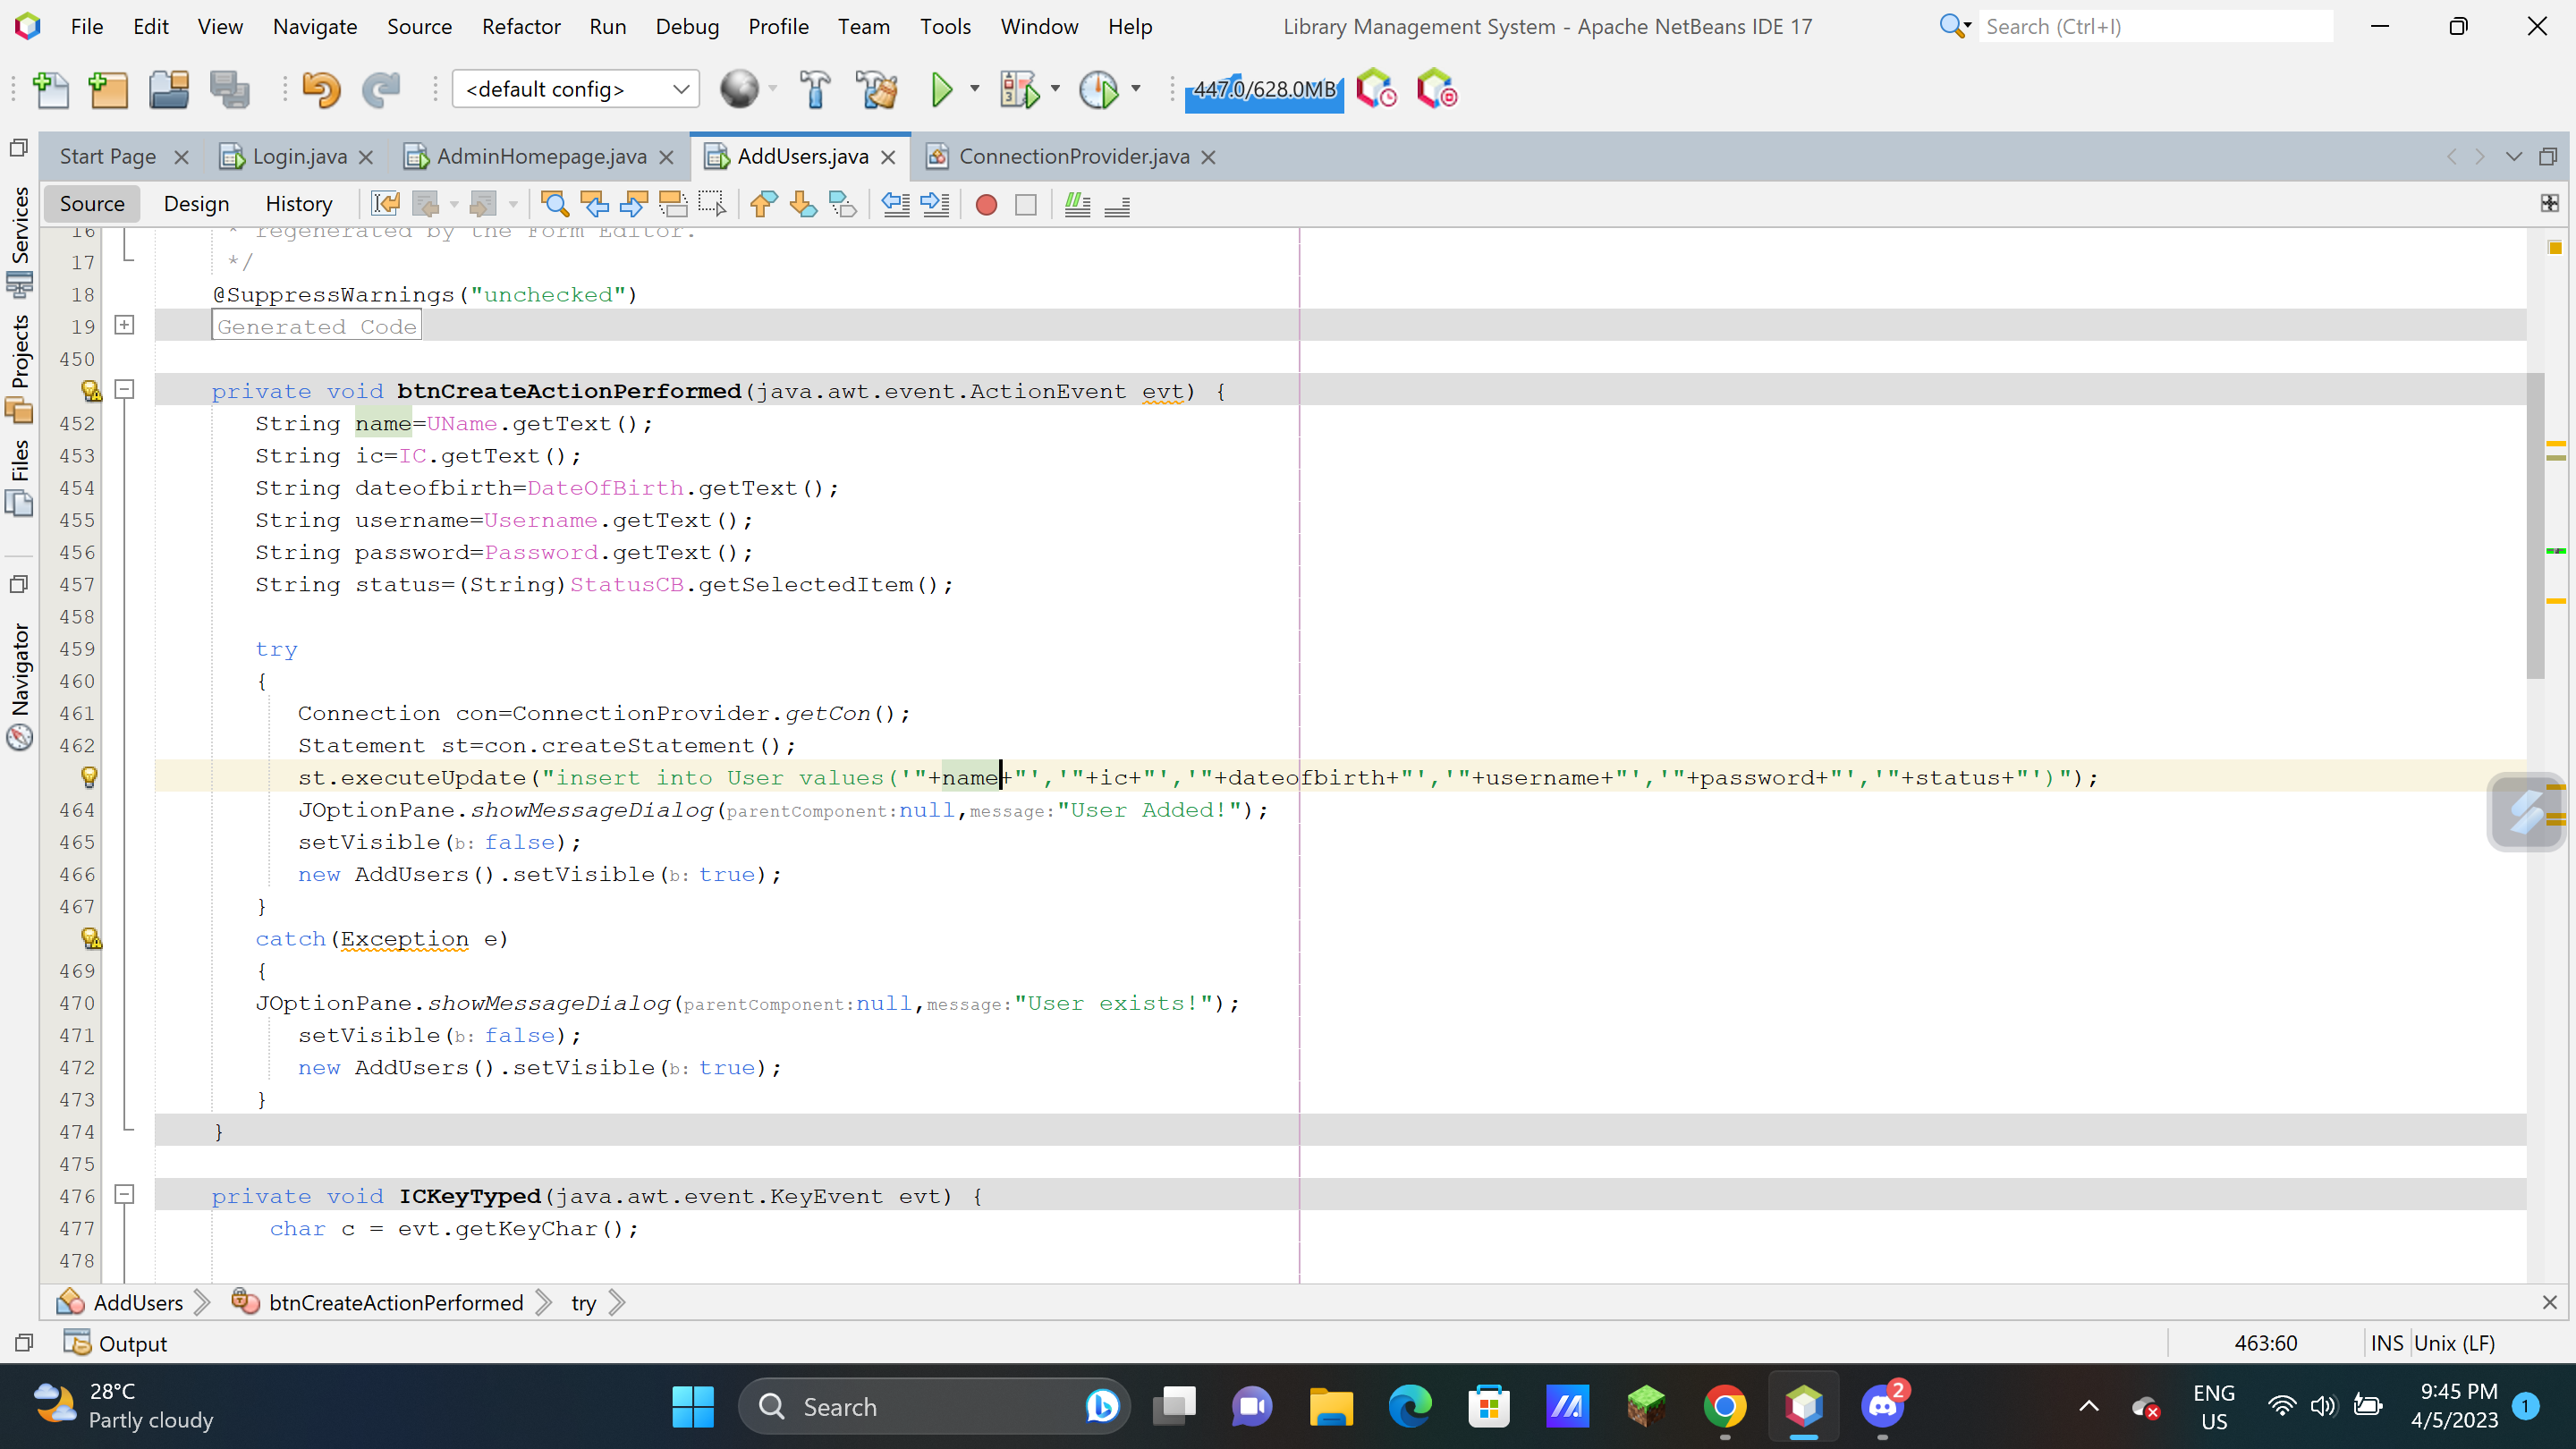Switch to the Design view of AddUsers
2576x1449 pixels.
(196, 203)
